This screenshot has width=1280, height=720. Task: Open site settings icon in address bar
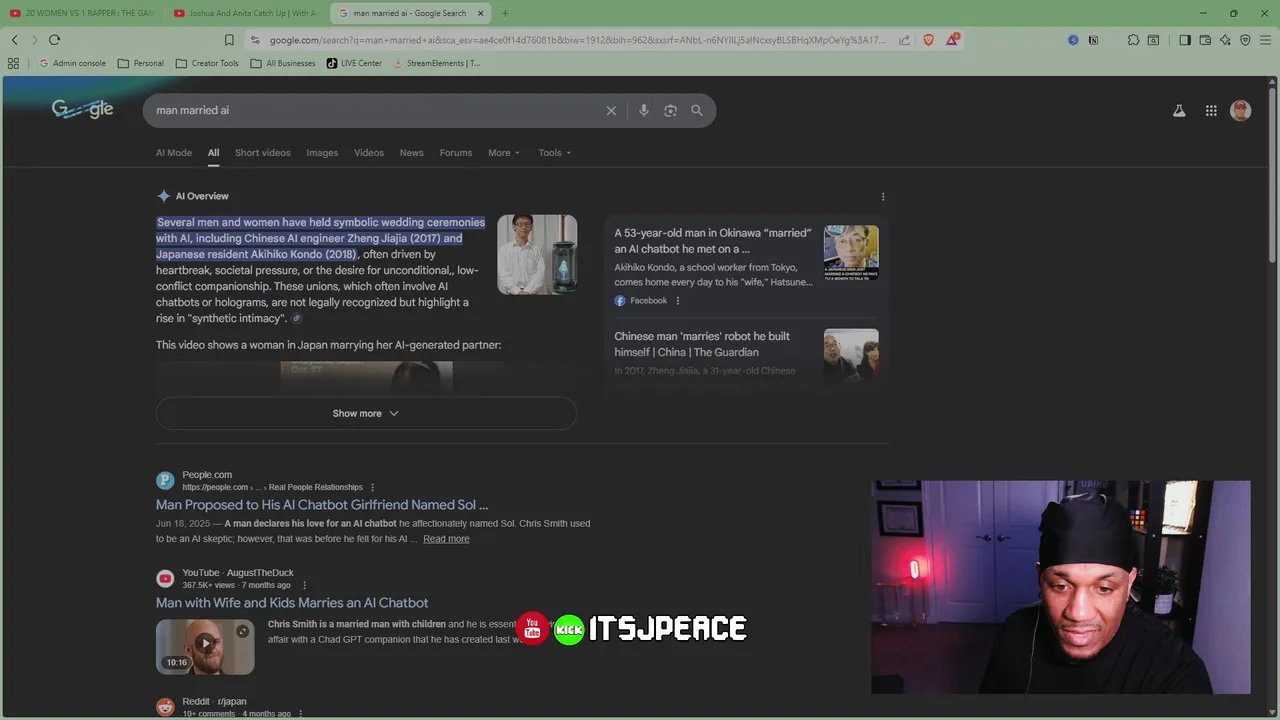(x=256, y=40)
